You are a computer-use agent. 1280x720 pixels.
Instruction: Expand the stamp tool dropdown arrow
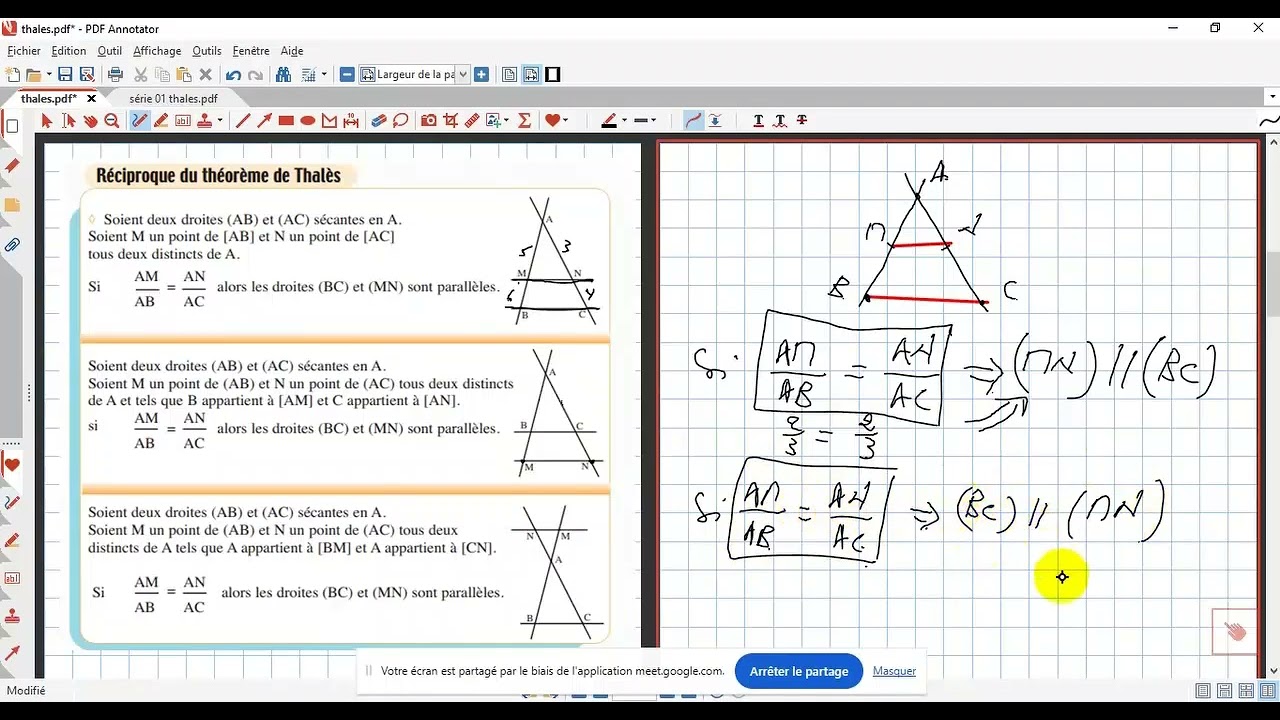click(x=220, y=121)
